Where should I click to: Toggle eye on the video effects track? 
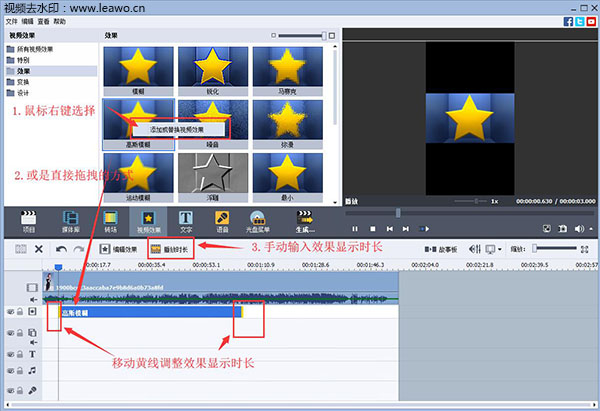click(x=11, y=312)
